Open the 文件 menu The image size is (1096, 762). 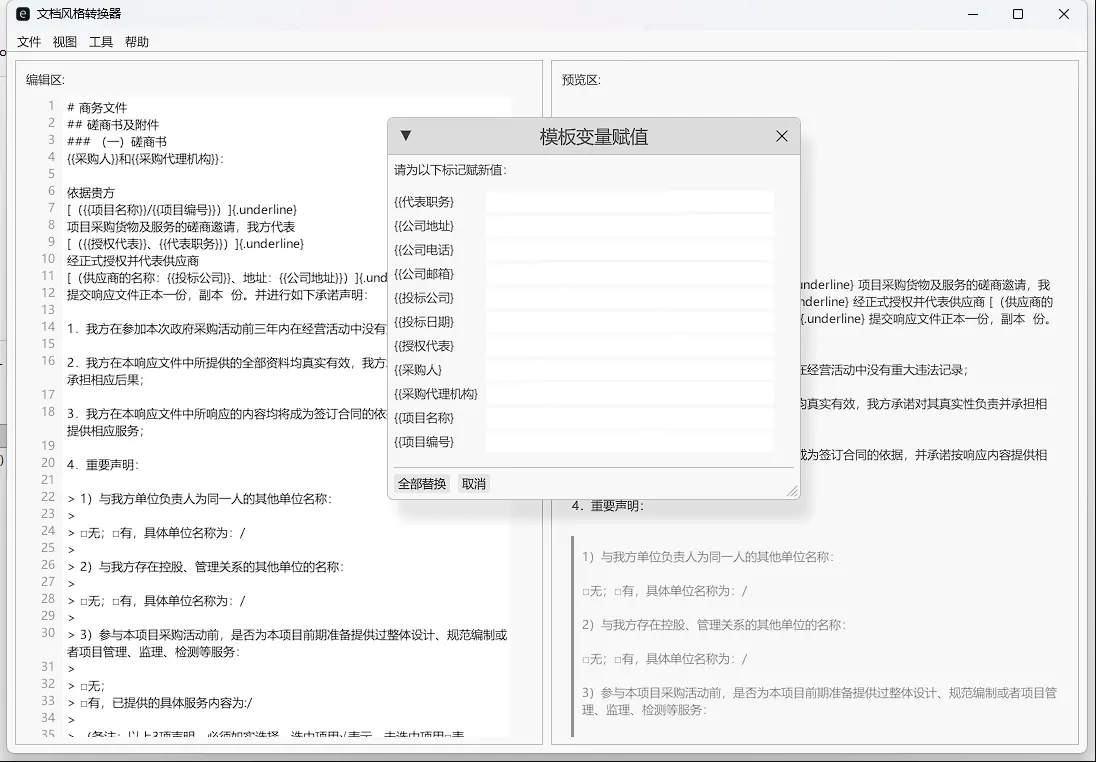pyautogui.click(x=29, y=42)
